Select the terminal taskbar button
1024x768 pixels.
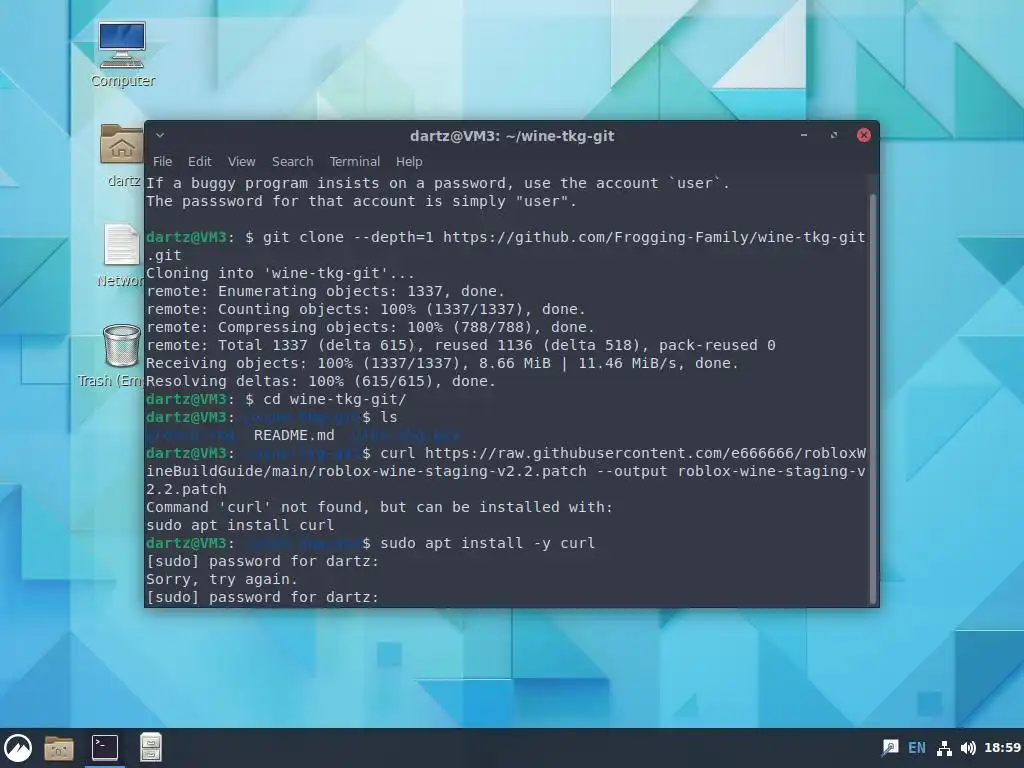[104, 748]
